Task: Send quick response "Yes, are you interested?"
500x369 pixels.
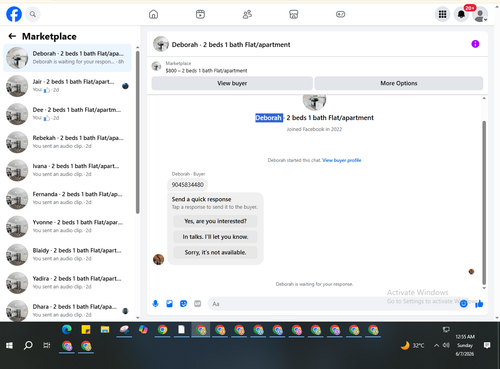Action: (215, 221)
